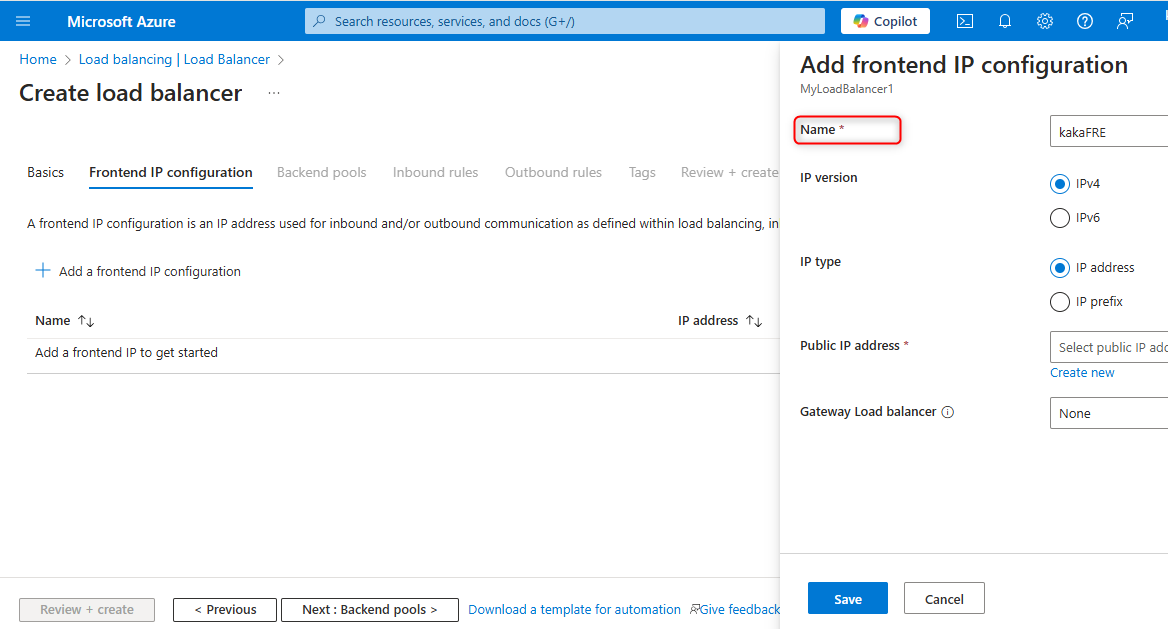The image size is (1168, 629).
Task: Click the Name column header
Action: click(53, 320)
